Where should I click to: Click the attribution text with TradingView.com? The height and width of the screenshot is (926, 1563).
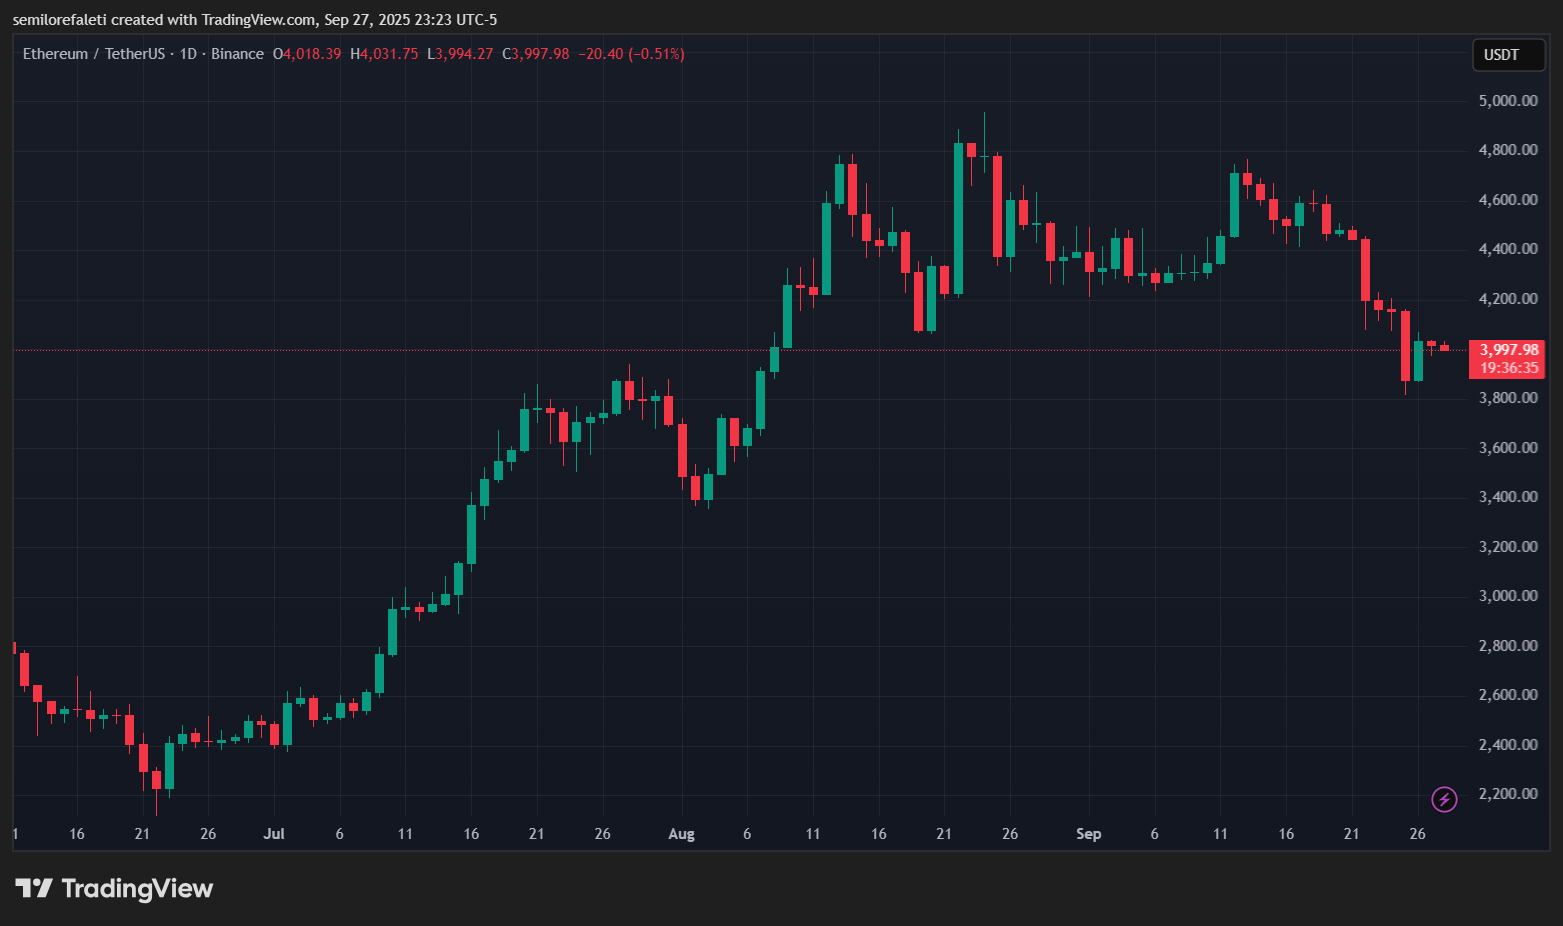[x=255, y=20]
